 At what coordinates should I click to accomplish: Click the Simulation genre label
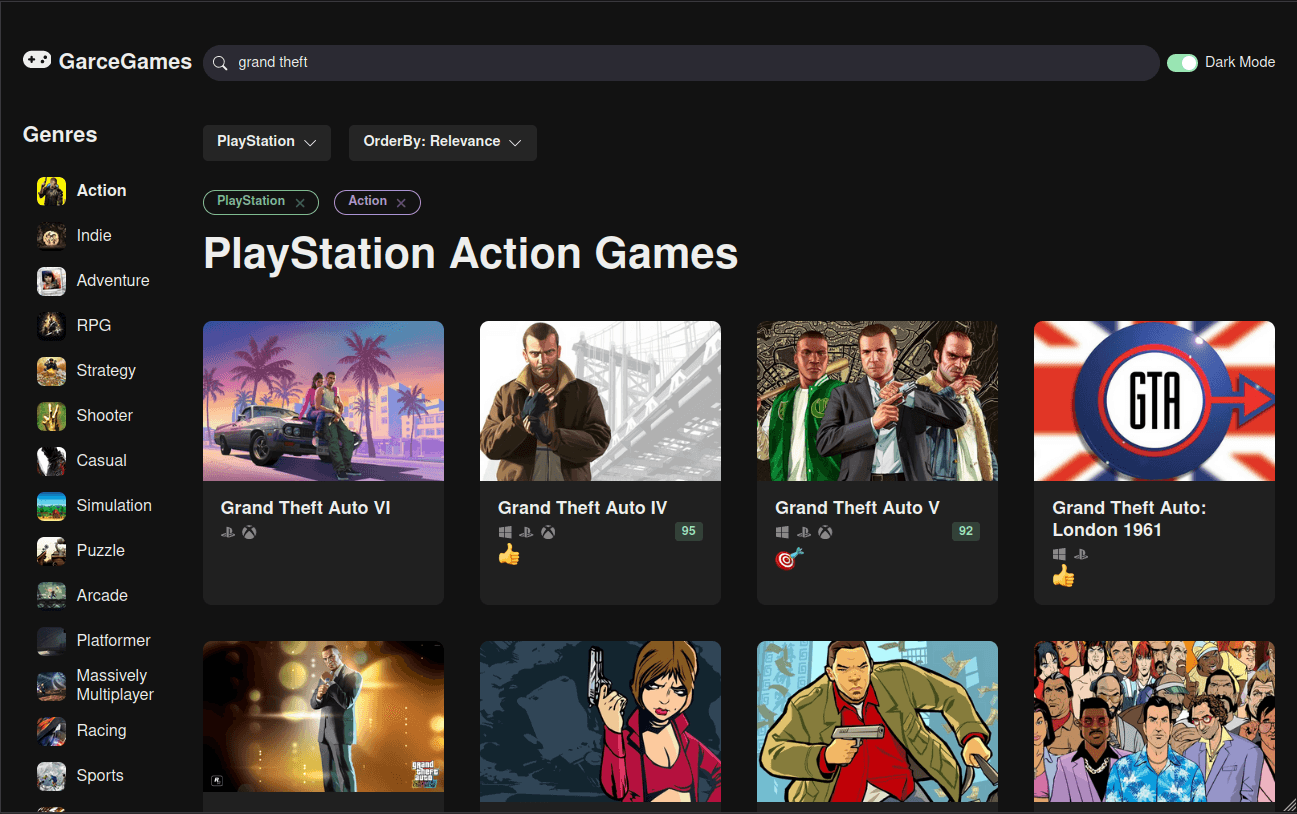click(x=114, y=506)
